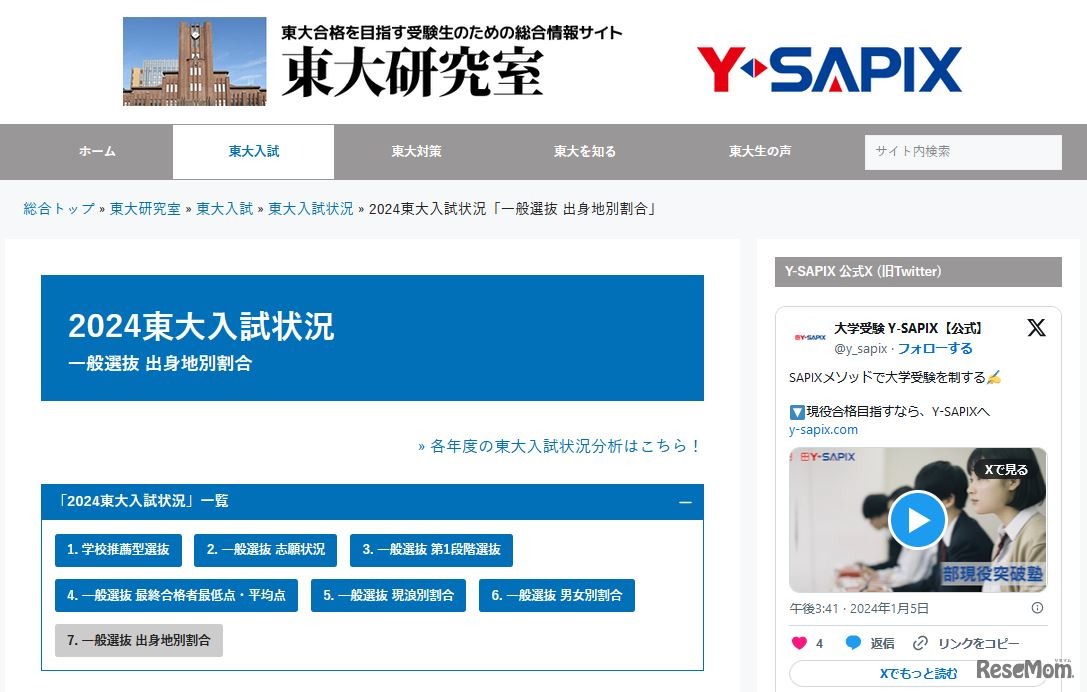
Task: Click the サイト内検索 search field
Action: click(963, 152)
